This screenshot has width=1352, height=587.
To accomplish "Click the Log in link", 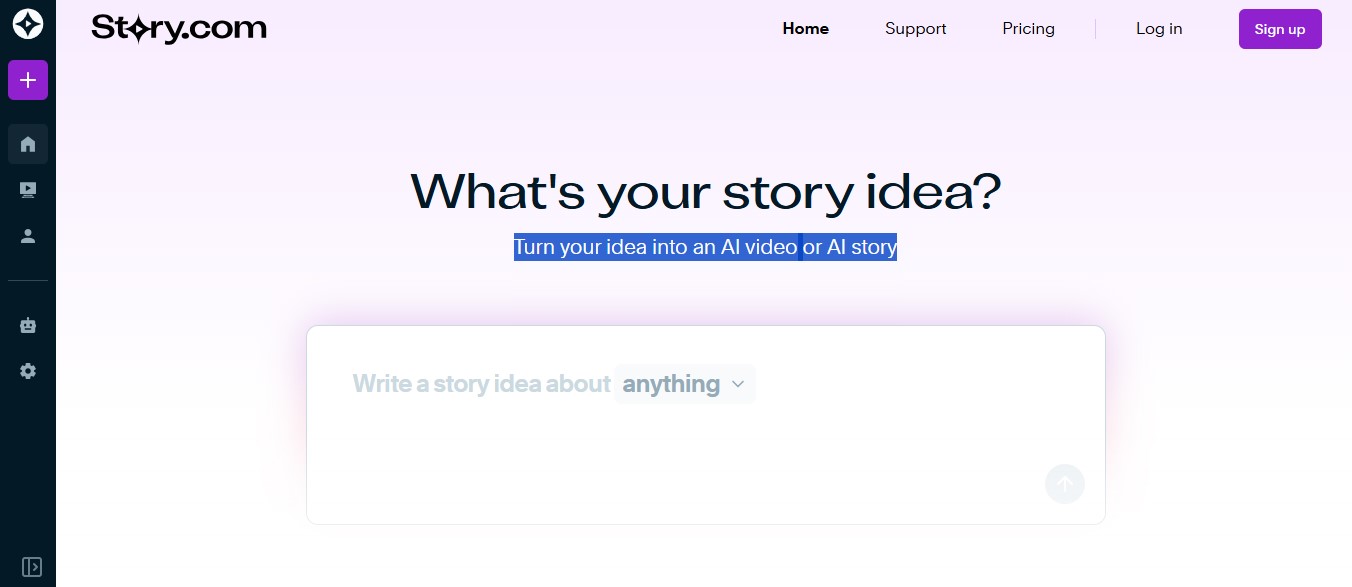I will pos(1159,28).
